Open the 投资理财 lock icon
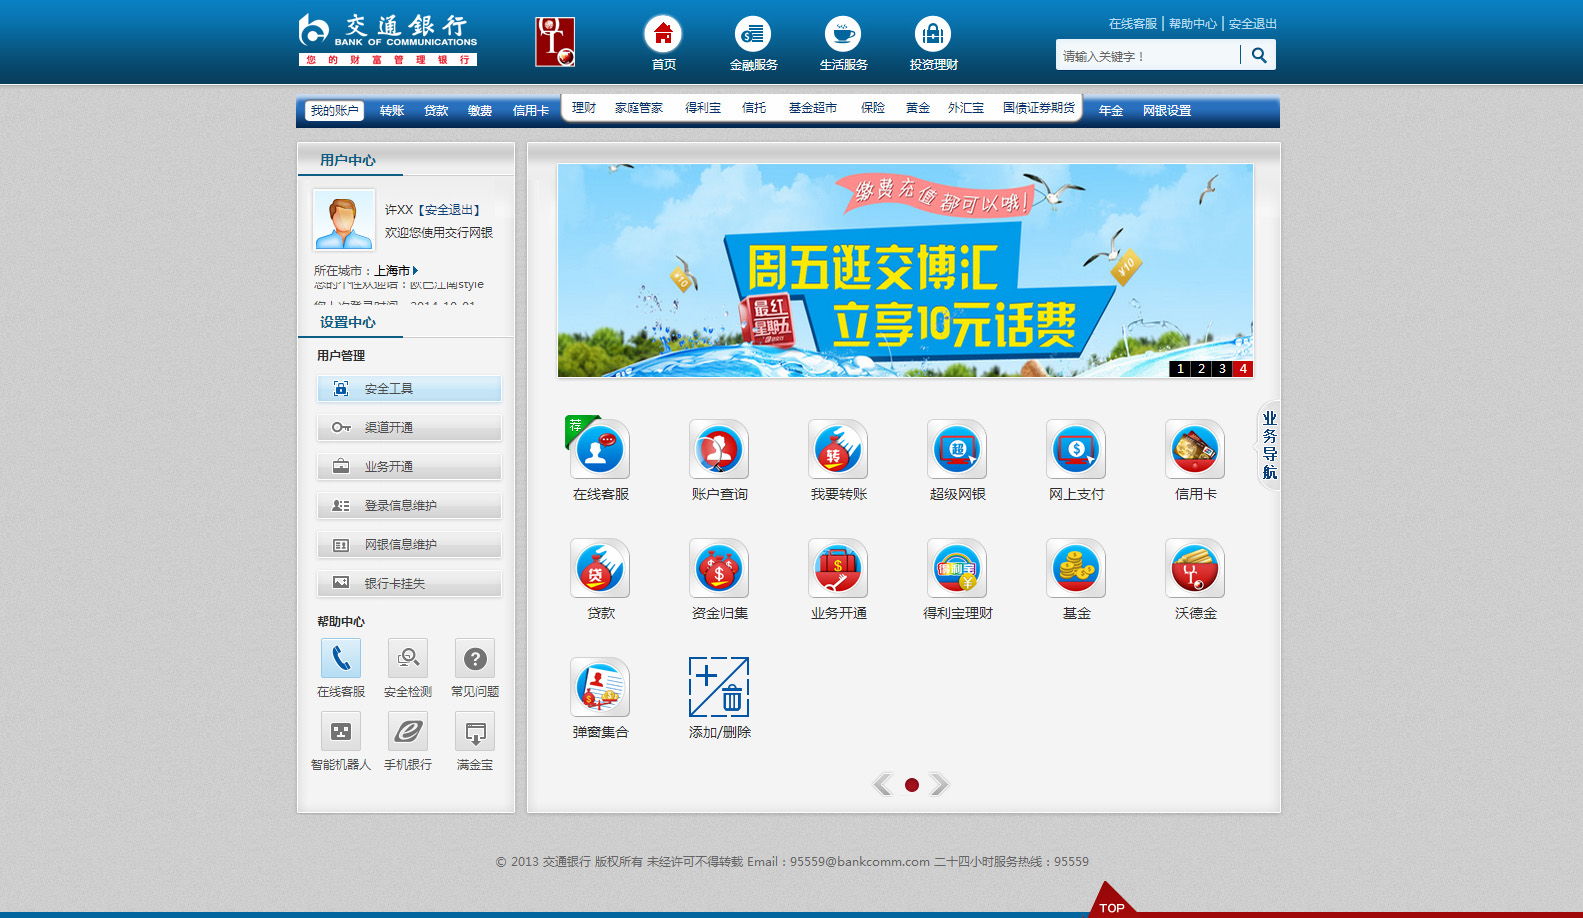Viewport: 1583px width, 918px height. pyautogui.click(x=933, y=34)
